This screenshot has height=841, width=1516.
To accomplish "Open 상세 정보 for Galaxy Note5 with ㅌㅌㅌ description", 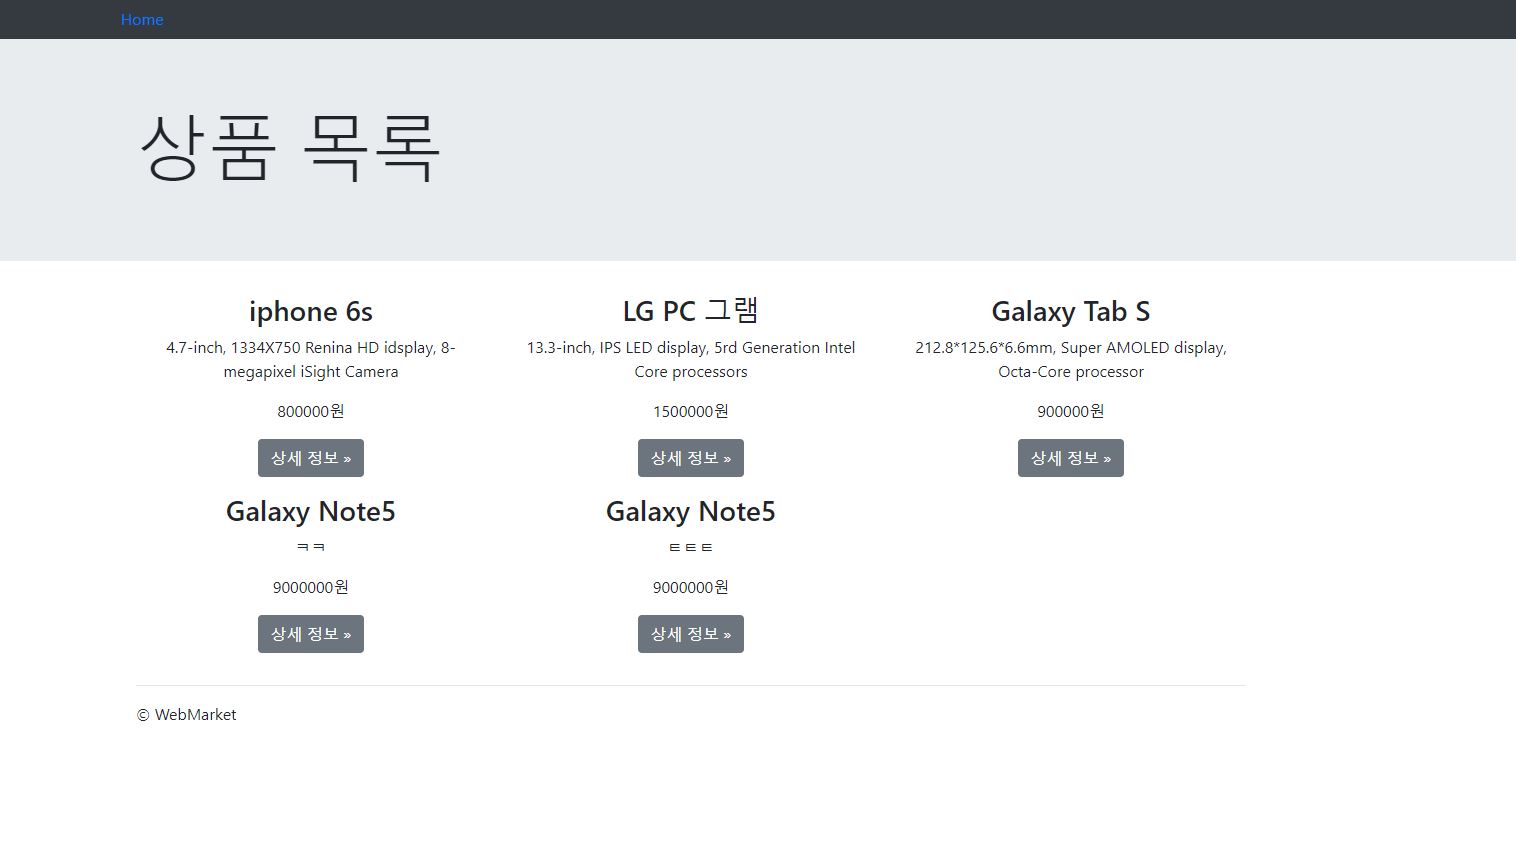I will click(x=691, y=634).
